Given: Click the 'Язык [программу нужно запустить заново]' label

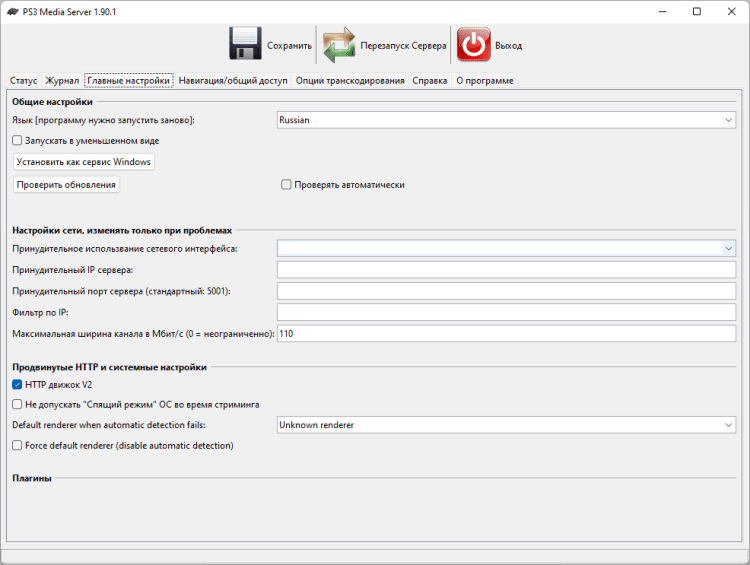Looking at the screenshot, I should pyautogui.click(x=103, y=120).
